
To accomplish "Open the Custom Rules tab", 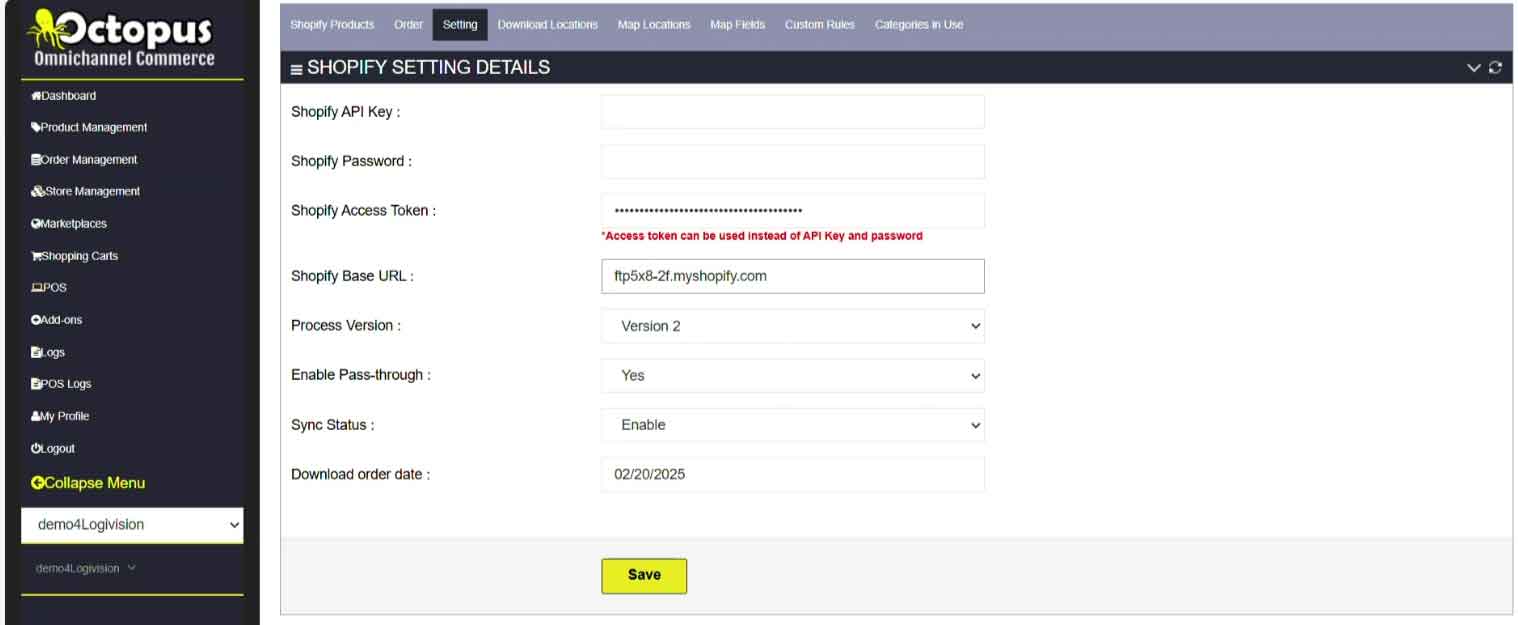I will (x=820, y=25).
